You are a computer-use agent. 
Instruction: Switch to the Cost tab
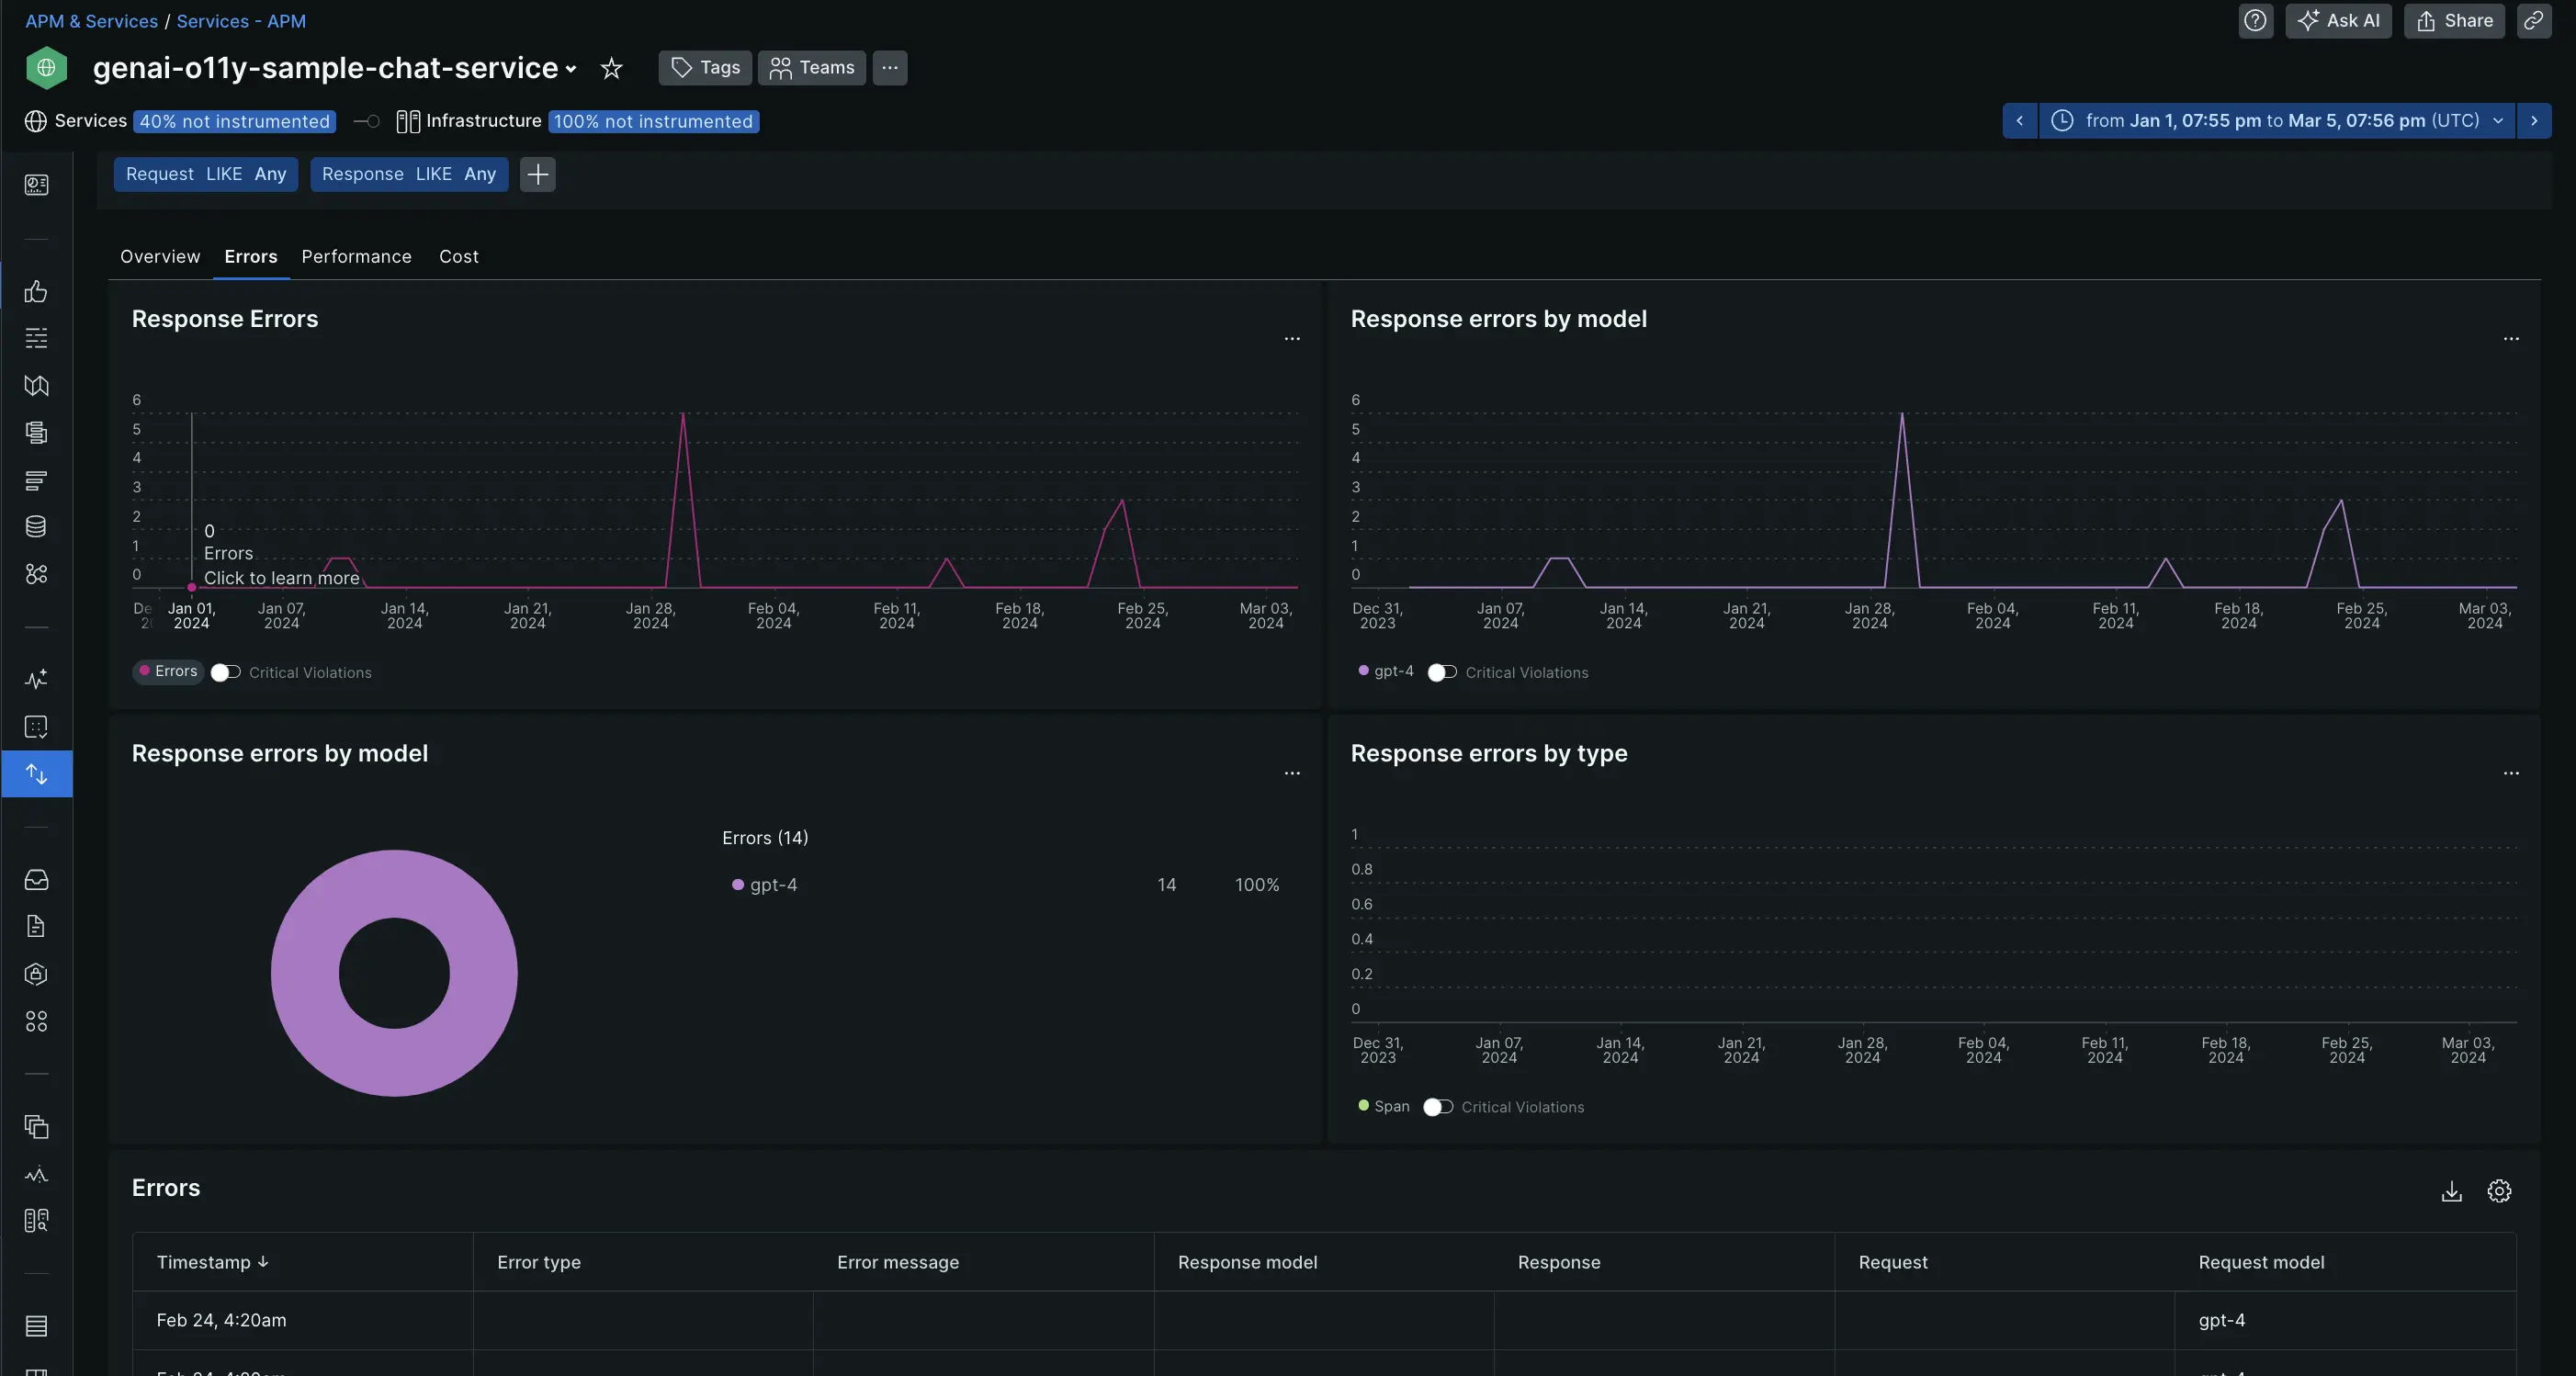point(458,256)
